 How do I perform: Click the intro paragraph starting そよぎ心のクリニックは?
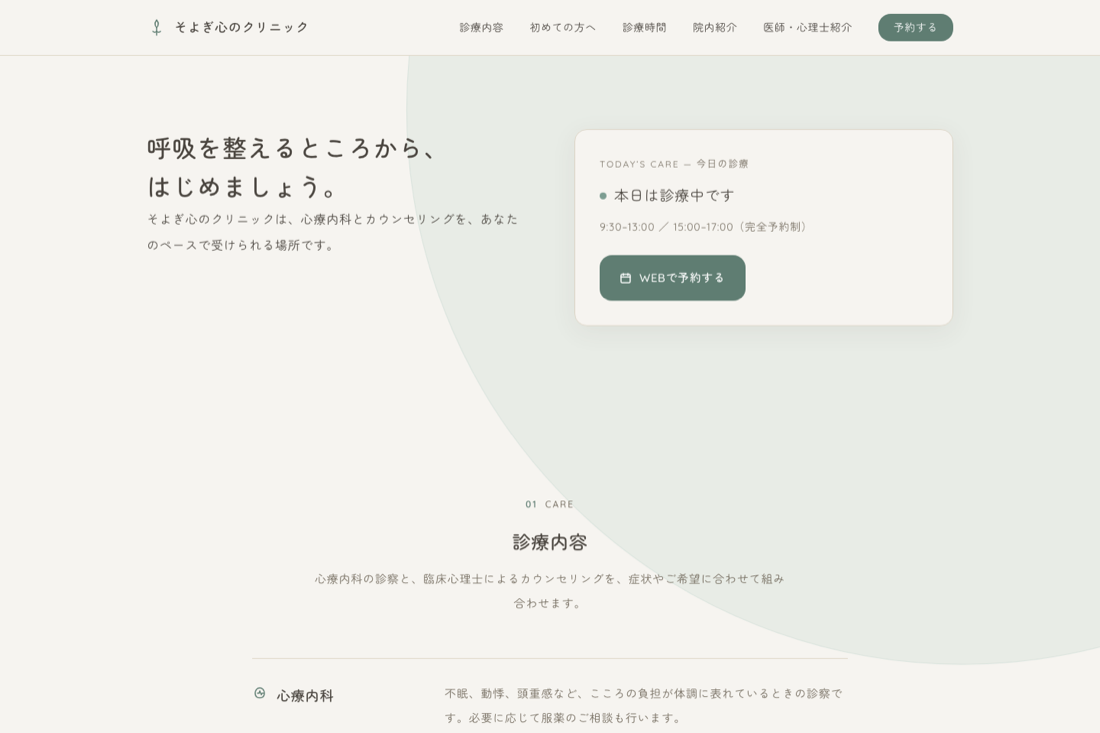pyautogui.click(x=333, y=232)
